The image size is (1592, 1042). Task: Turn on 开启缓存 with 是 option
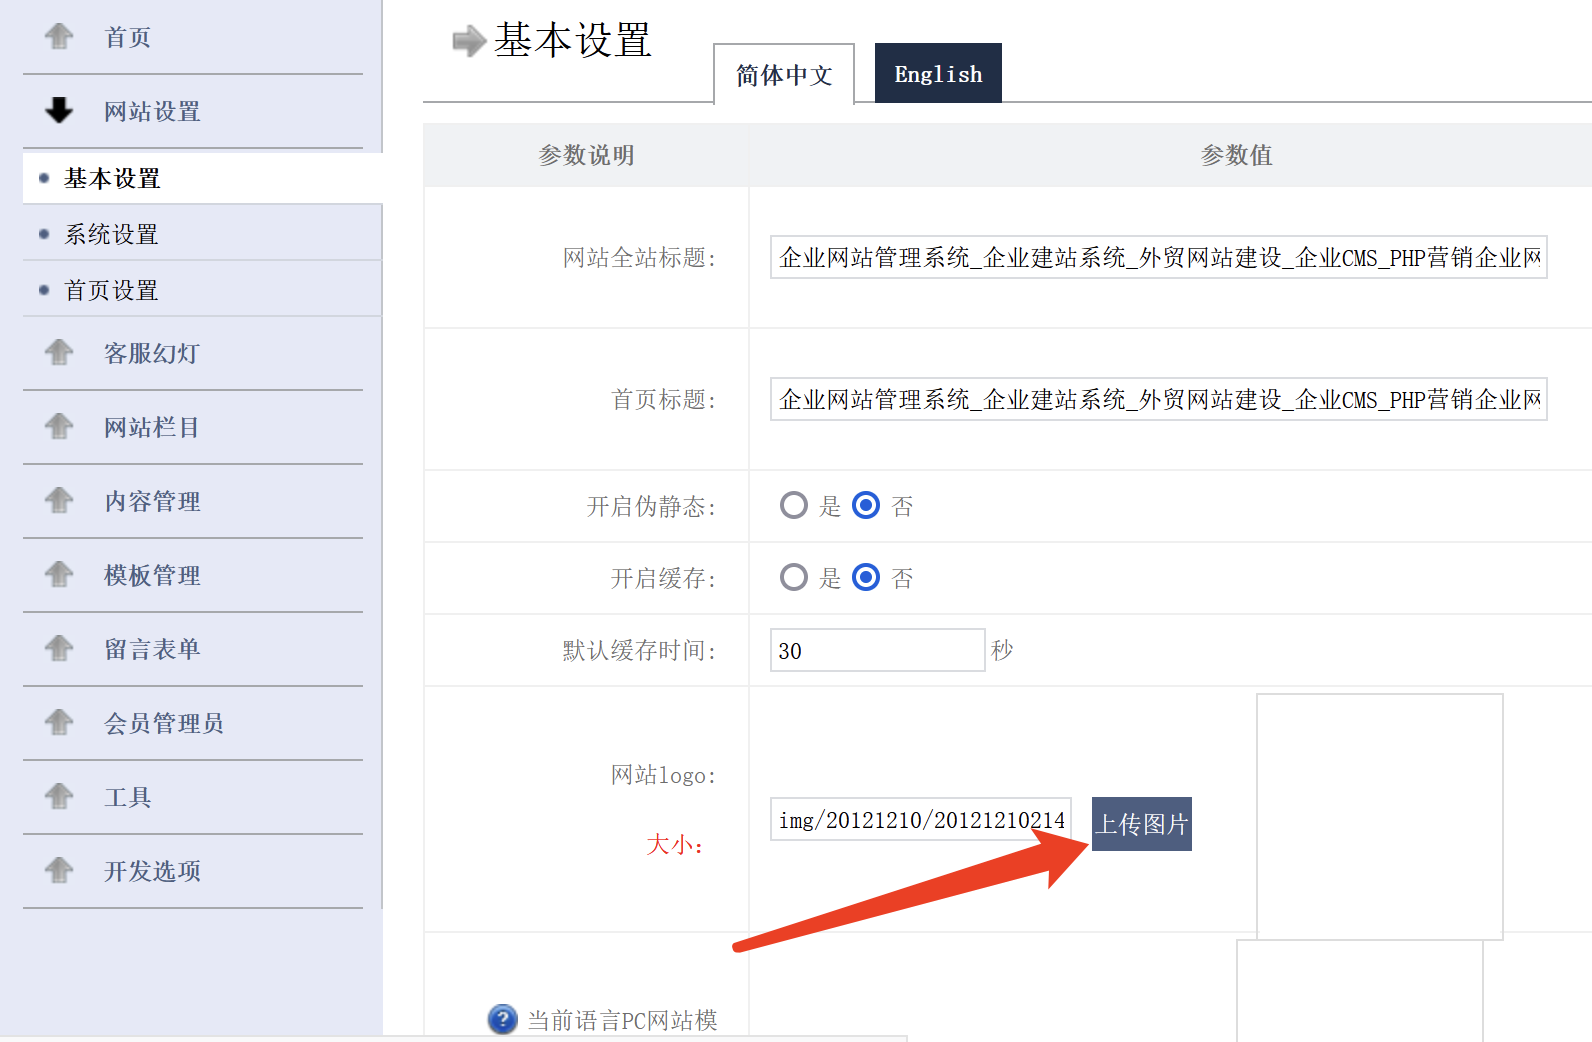coord(794,578)
